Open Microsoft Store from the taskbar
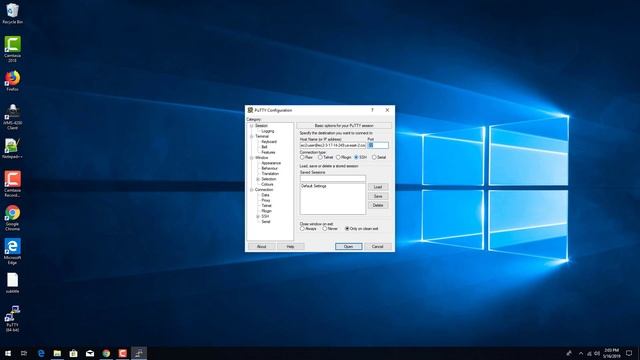640x360 pixels. pyautogui.click(x=73, y=353)
